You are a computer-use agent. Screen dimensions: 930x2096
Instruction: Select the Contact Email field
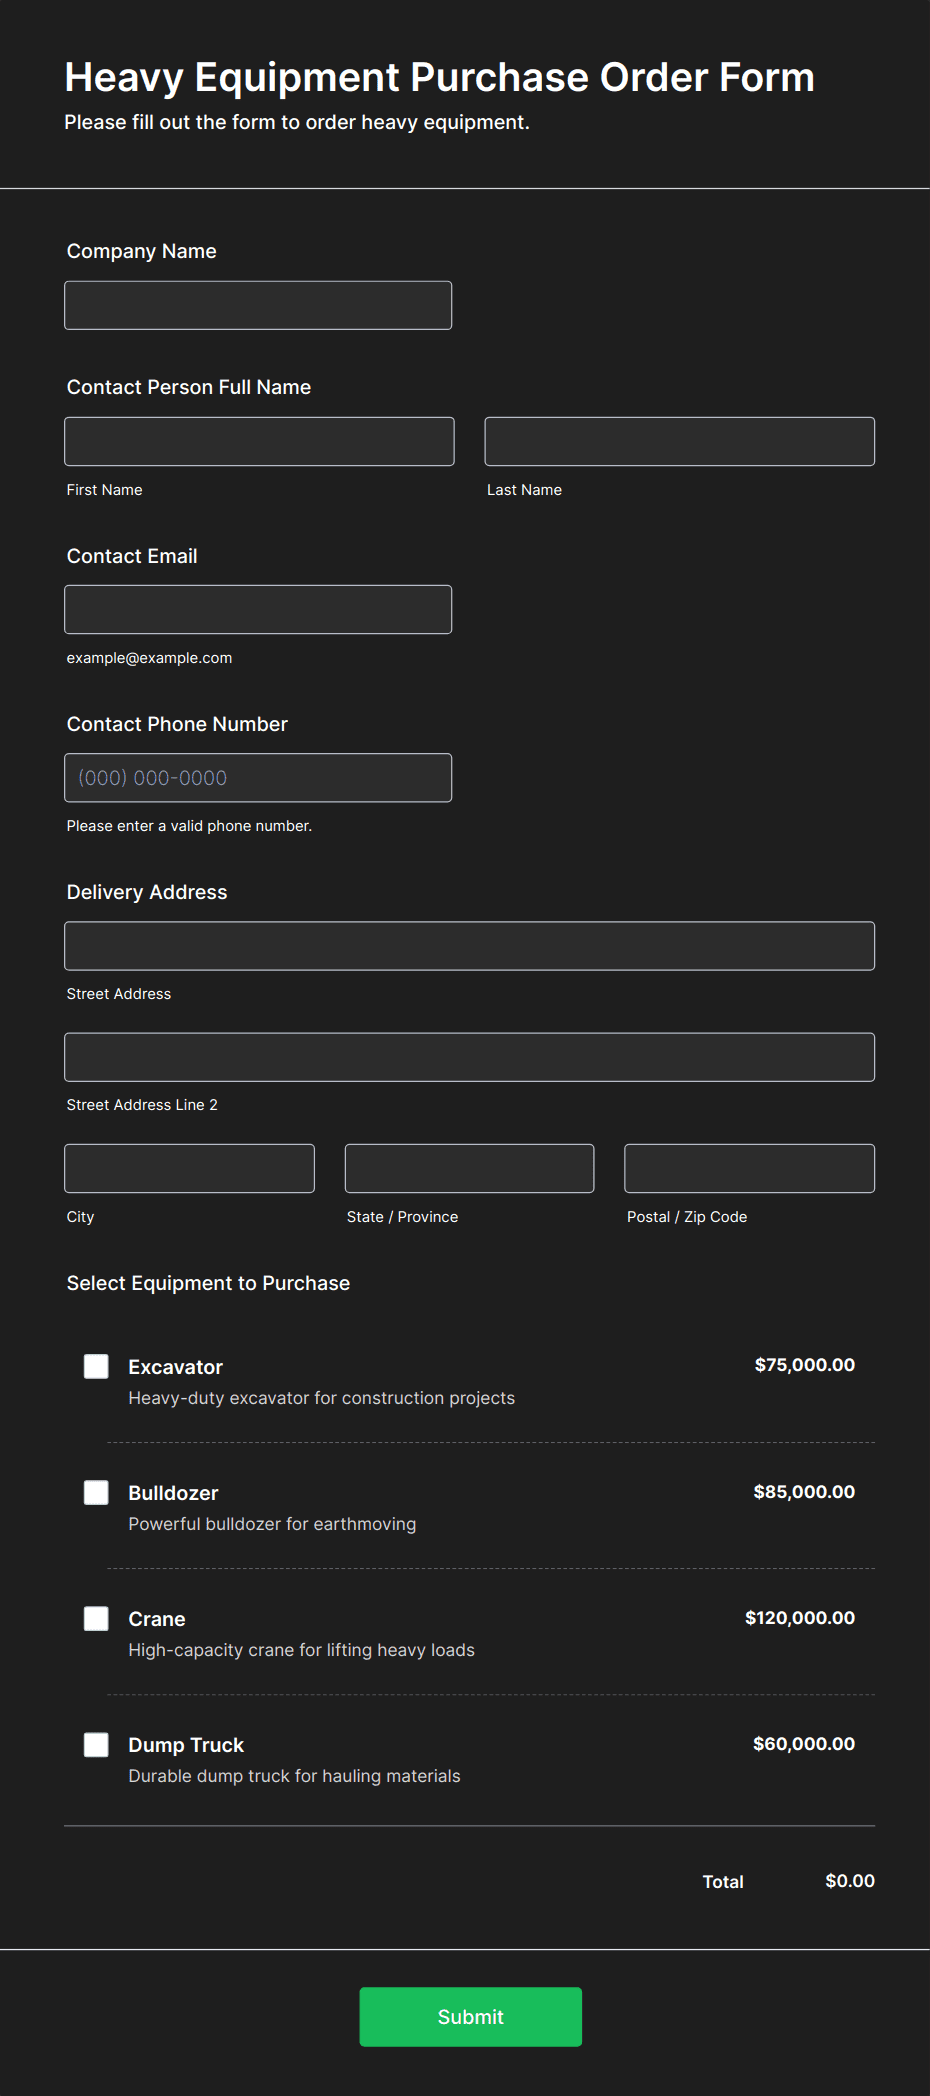[x=258, y=609]
